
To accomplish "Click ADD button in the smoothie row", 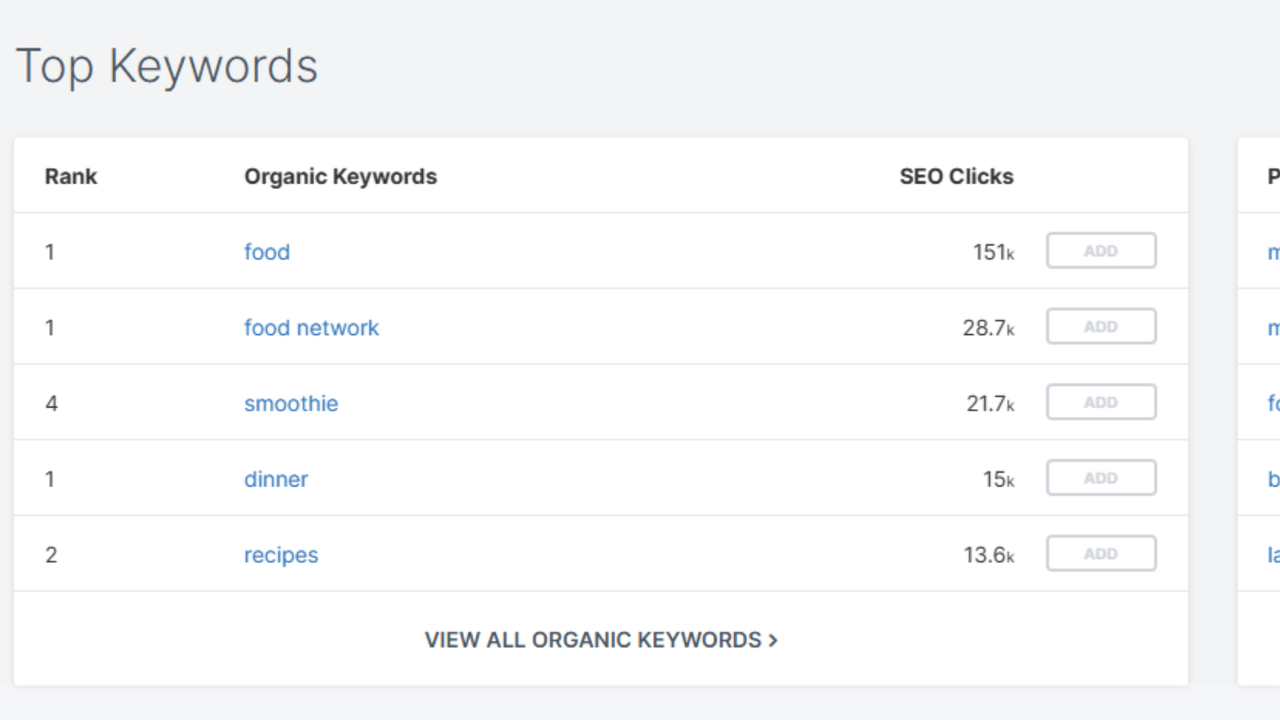I will pyautogui.click(x=1101, y=402).
